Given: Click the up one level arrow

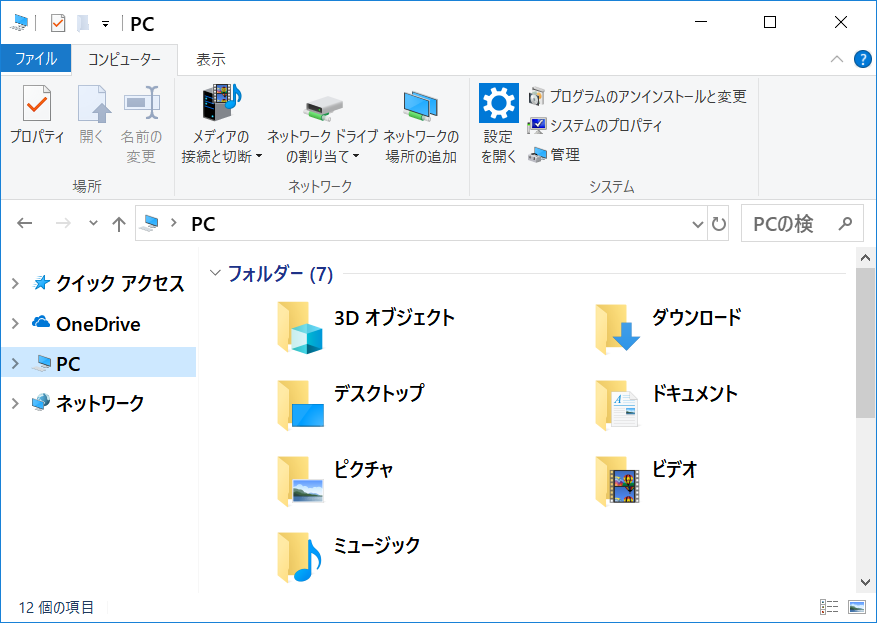Looking at the screenshot, I should pos(119,225).
